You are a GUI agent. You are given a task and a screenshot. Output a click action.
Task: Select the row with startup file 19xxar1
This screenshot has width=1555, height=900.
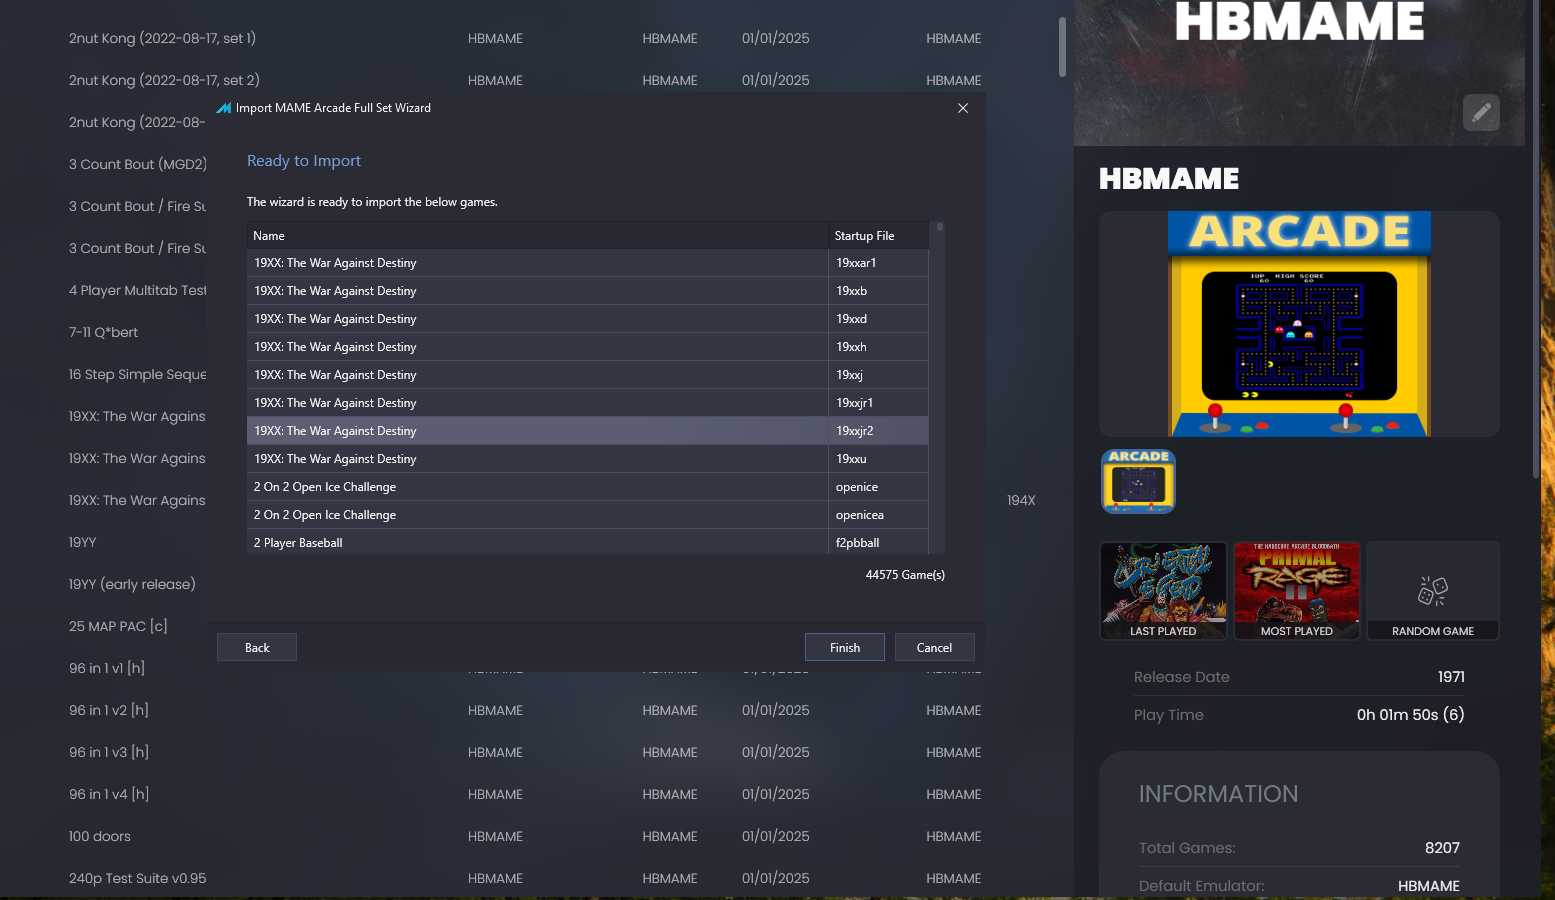(587, 263)
